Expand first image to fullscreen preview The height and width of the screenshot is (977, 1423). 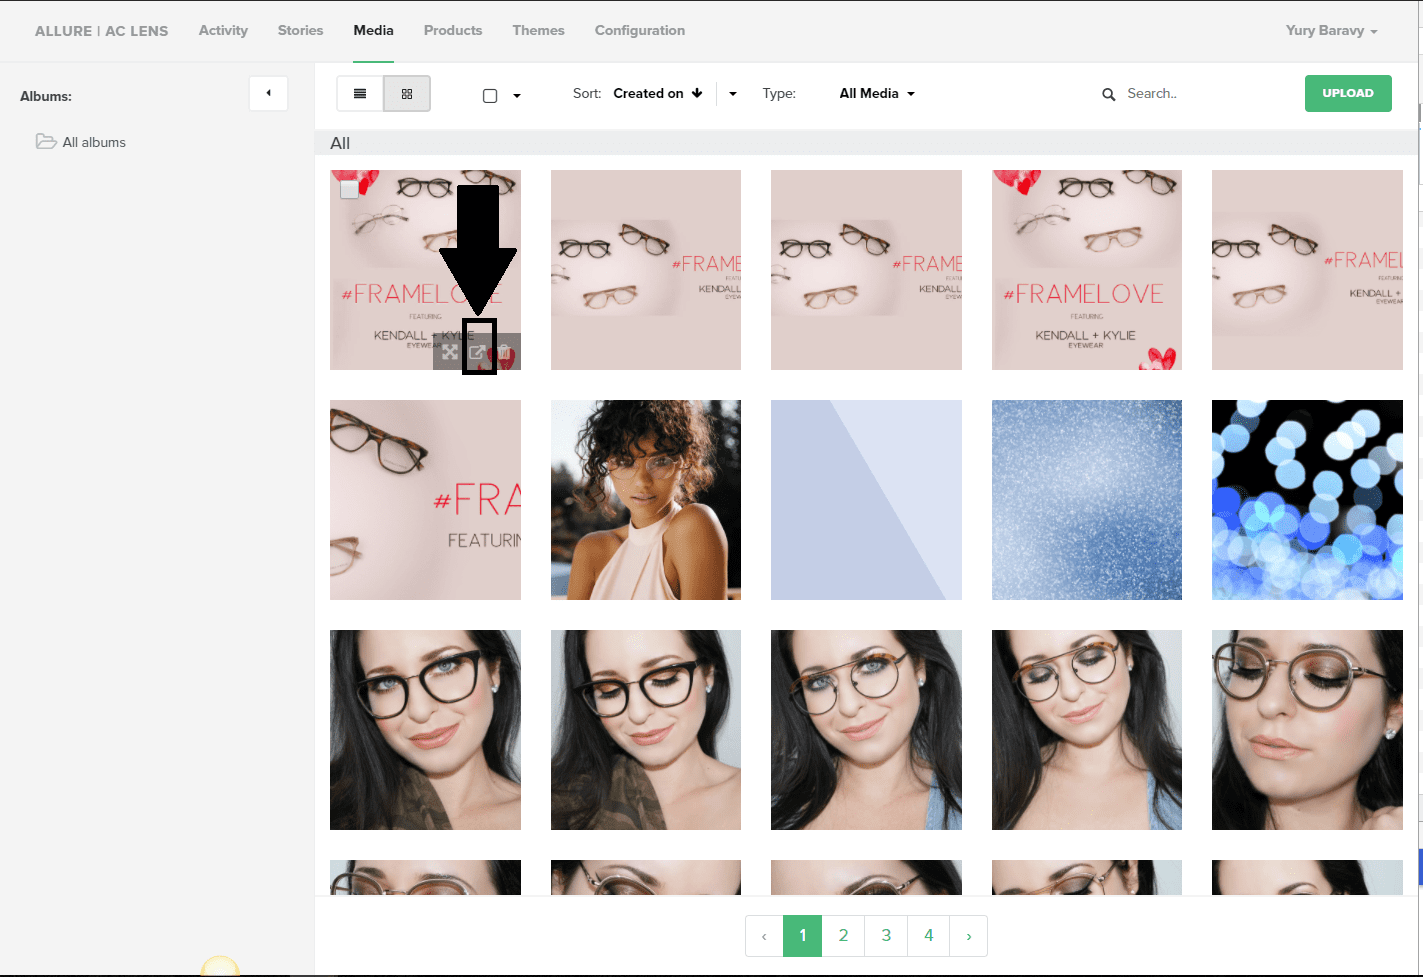pos(450,352)
